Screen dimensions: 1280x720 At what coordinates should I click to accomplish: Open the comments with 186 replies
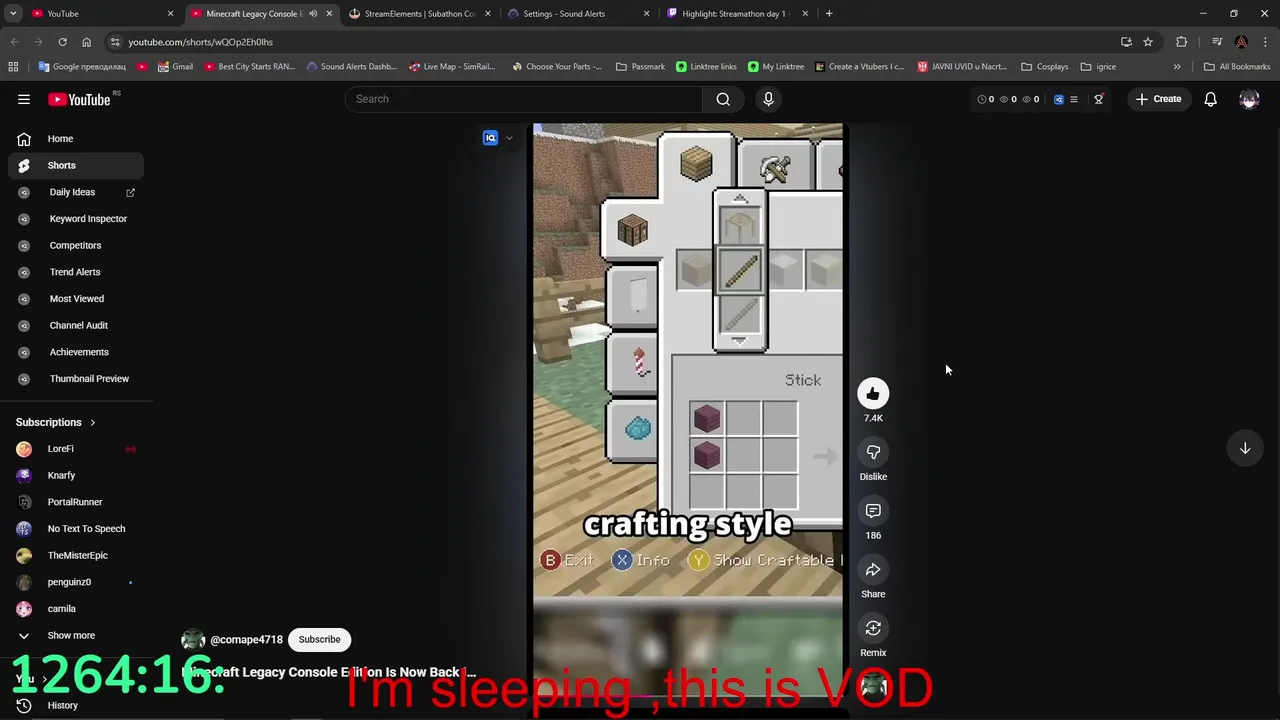pos(873,511)
